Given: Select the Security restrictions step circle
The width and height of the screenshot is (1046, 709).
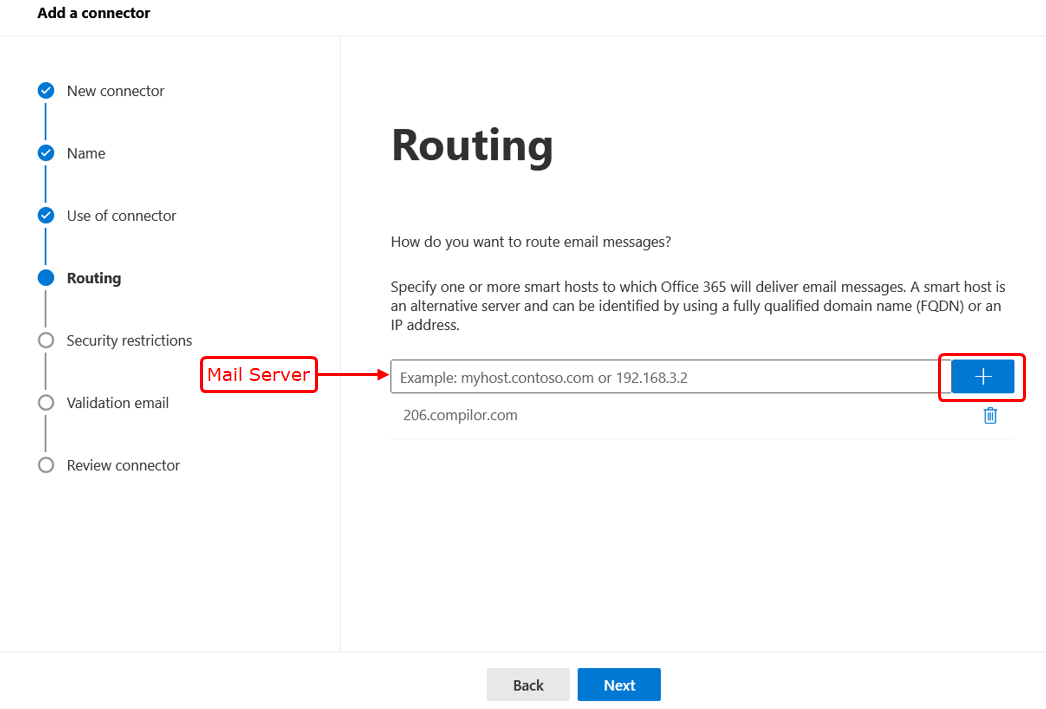Looking at the screenshot, I should pyautogui.click(x=46, y=341).
